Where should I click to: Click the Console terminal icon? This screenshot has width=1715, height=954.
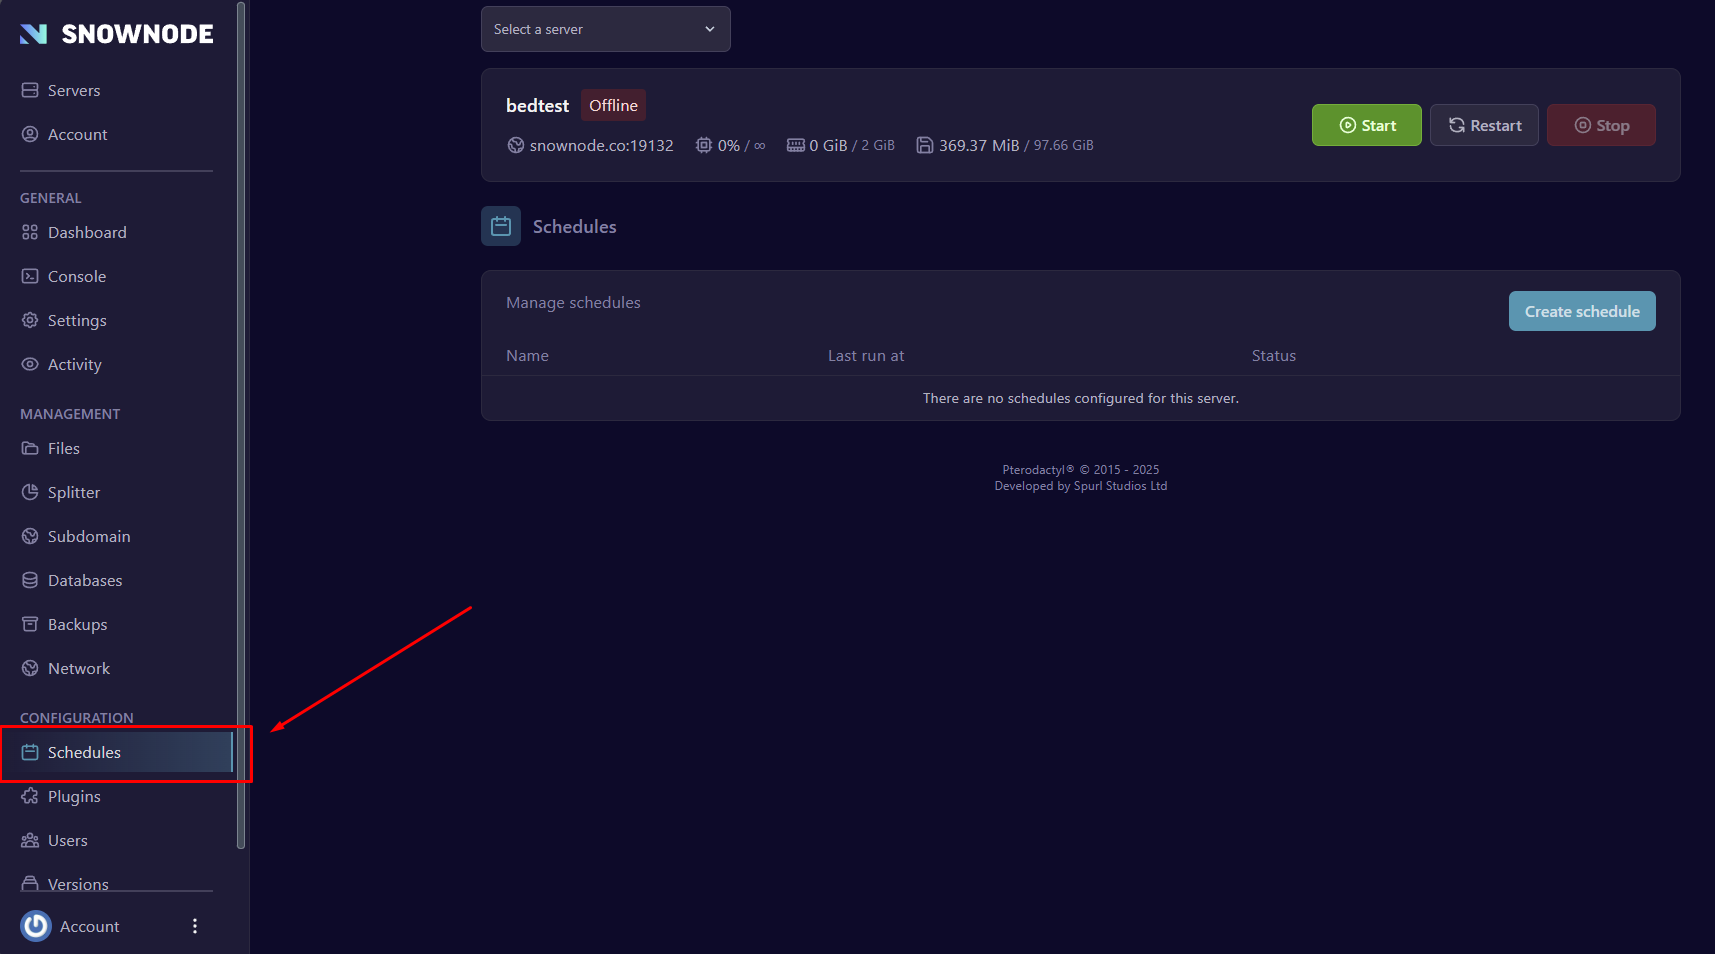tap(30, 276)
